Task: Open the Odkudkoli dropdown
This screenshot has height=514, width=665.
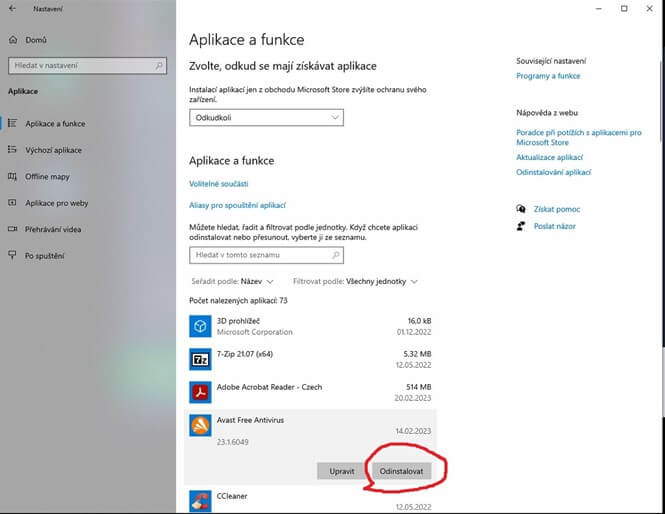Action: (x=266, y=117)
